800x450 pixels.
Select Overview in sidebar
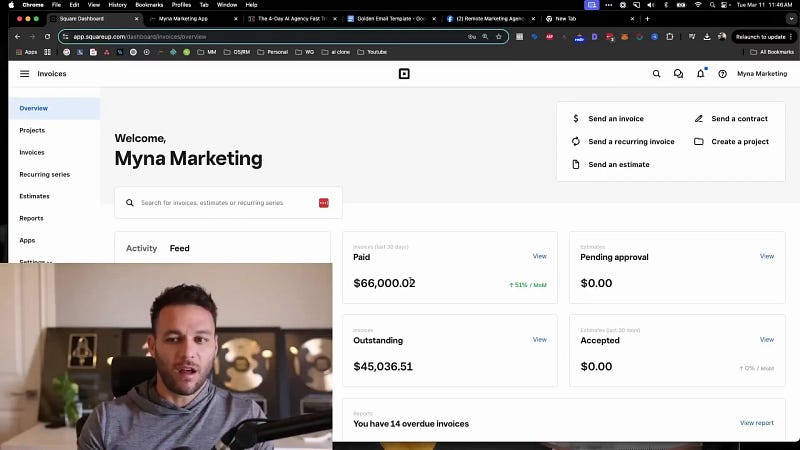coord(54,108)
